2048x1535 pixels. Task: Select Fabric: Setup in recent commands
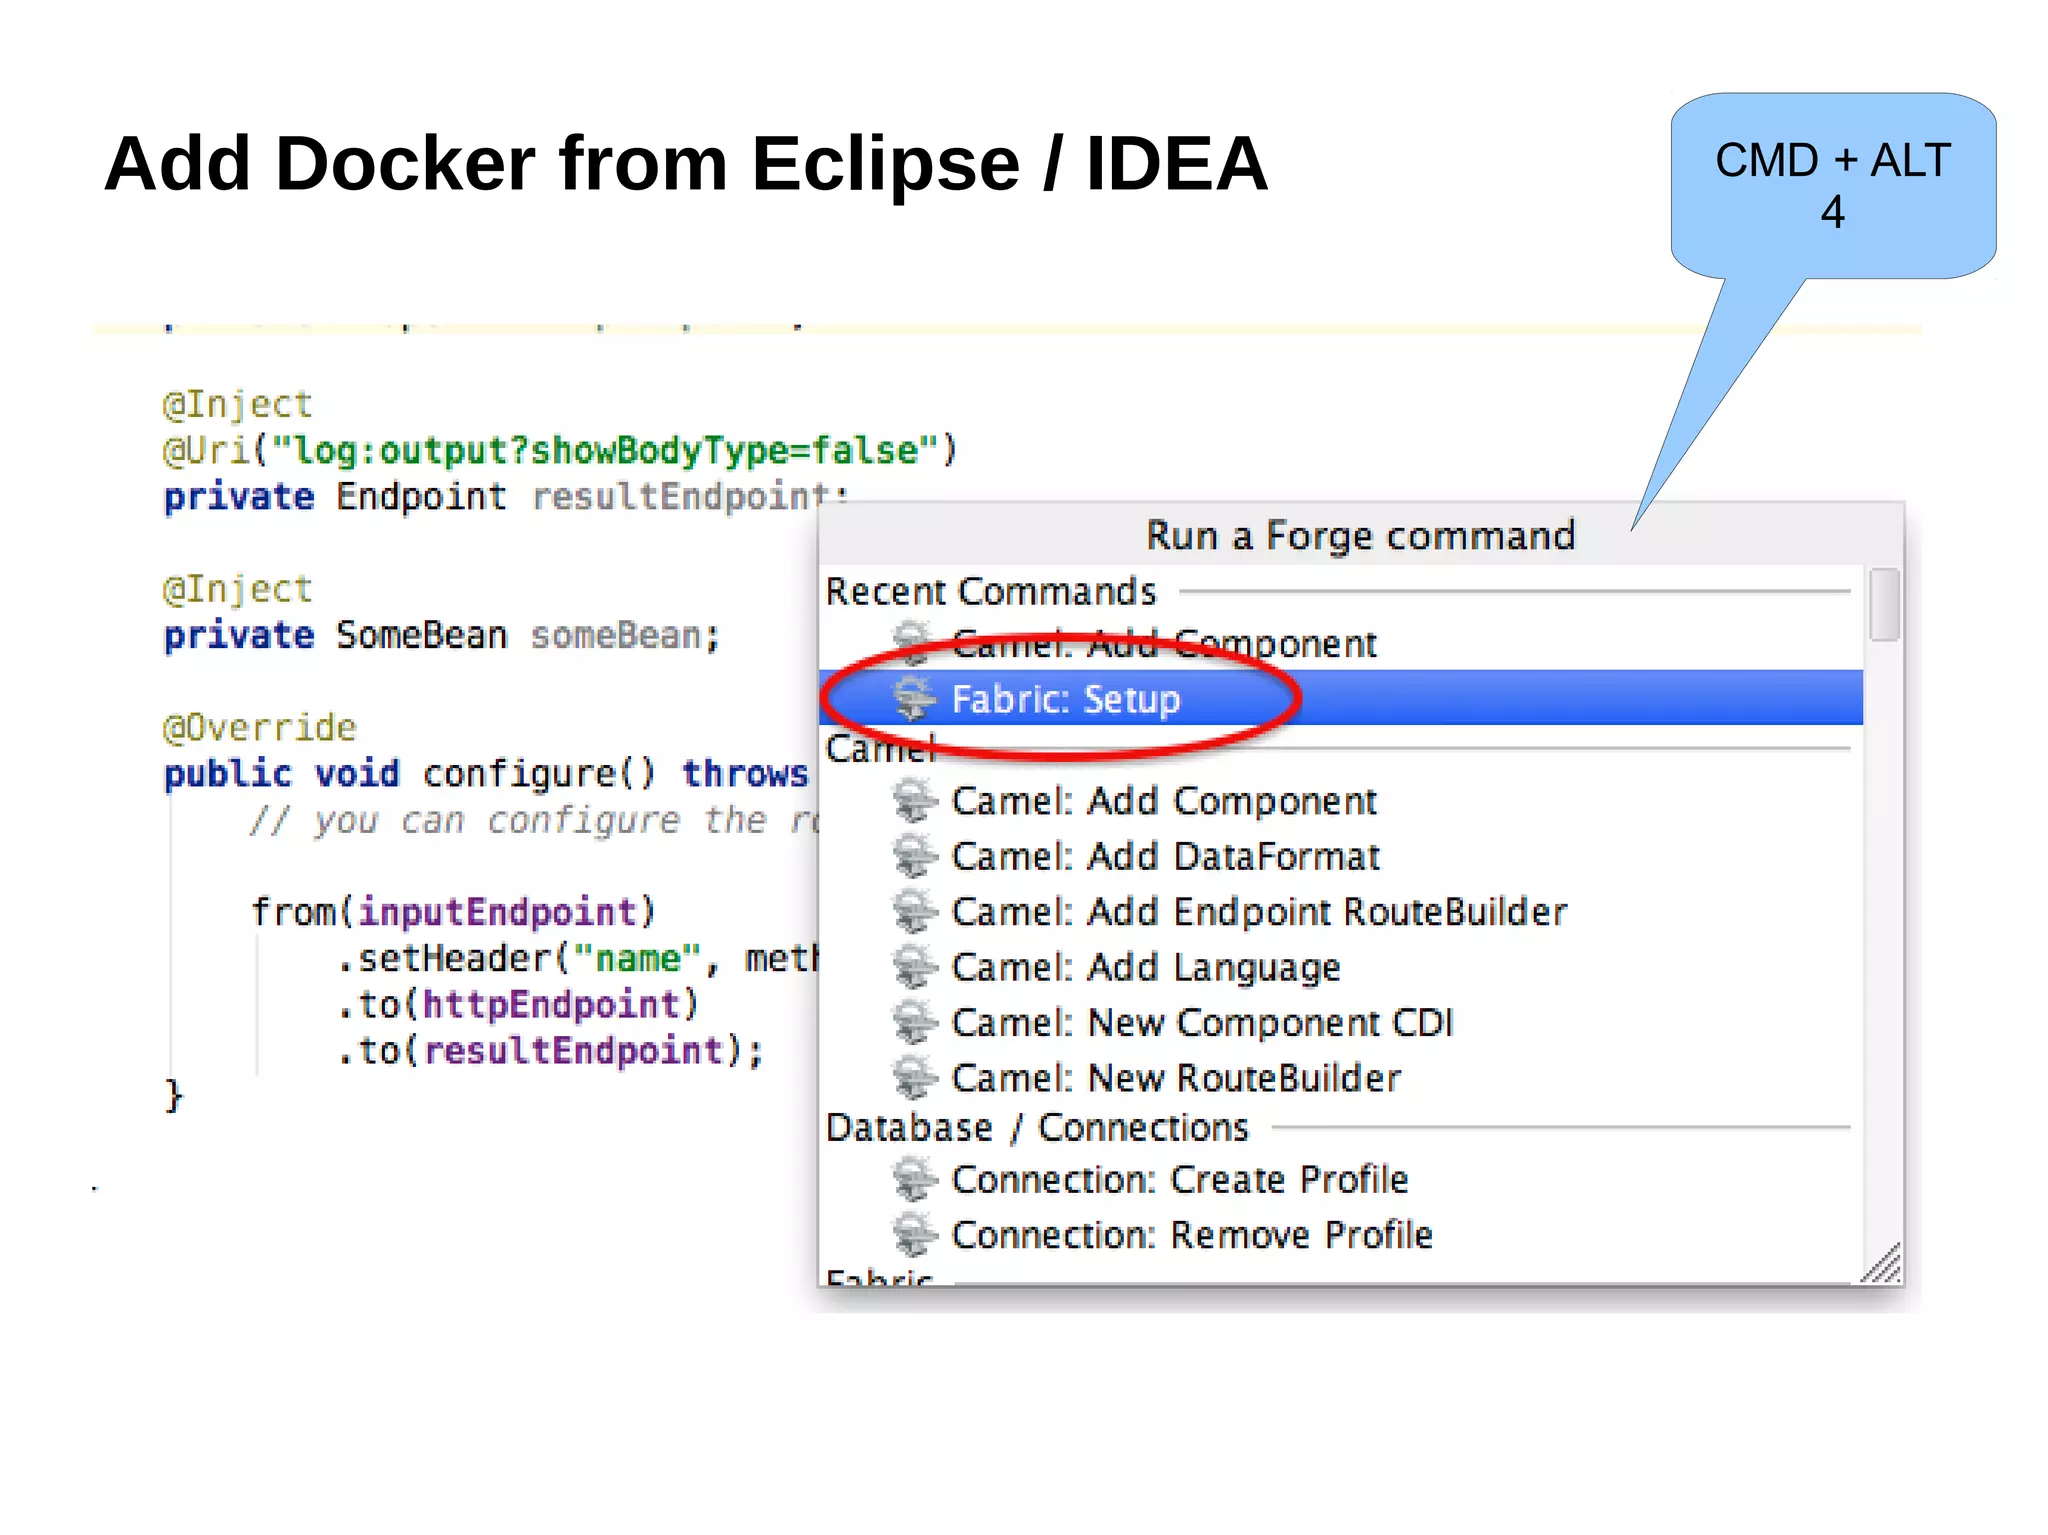(x=1066, y=699)
